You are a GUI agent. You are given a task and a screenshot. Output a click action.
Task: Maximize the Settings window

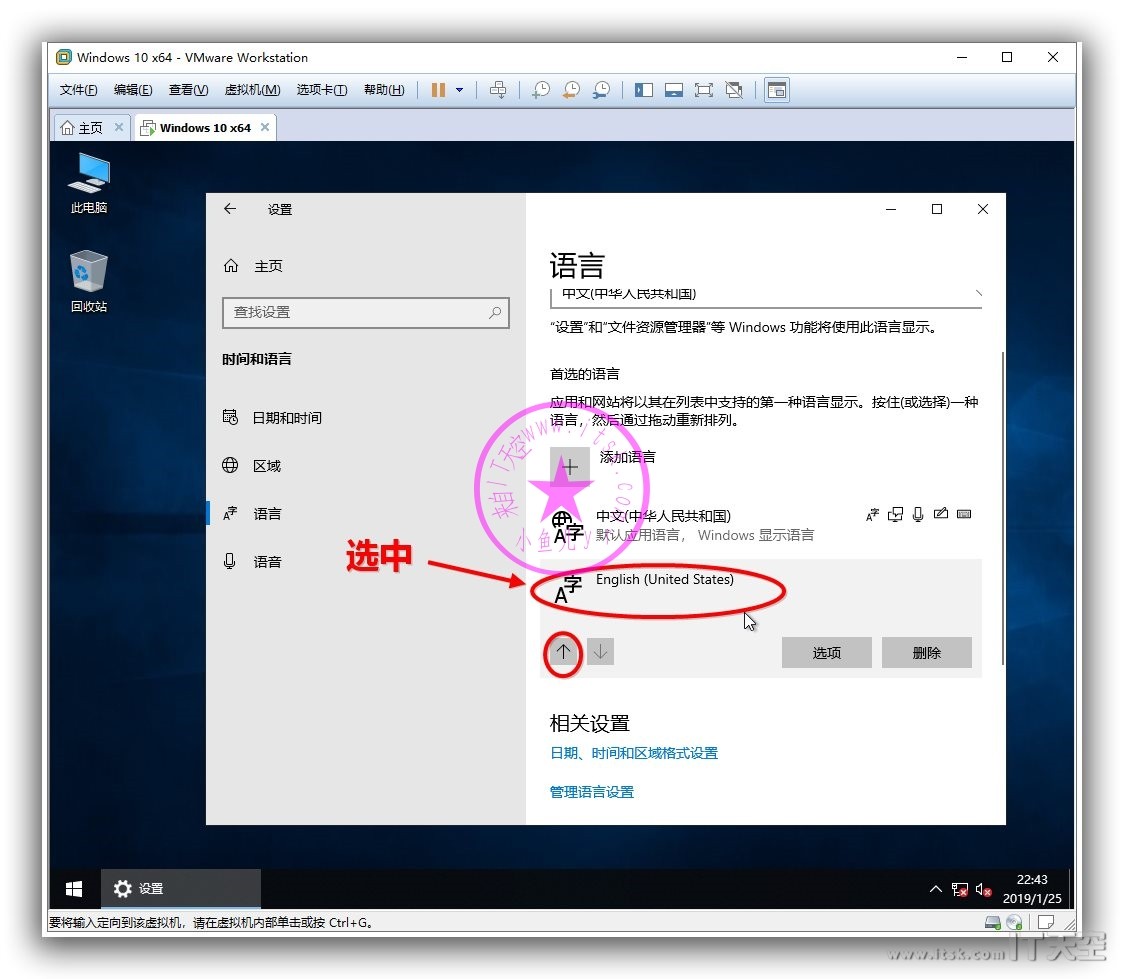[937, 209]
